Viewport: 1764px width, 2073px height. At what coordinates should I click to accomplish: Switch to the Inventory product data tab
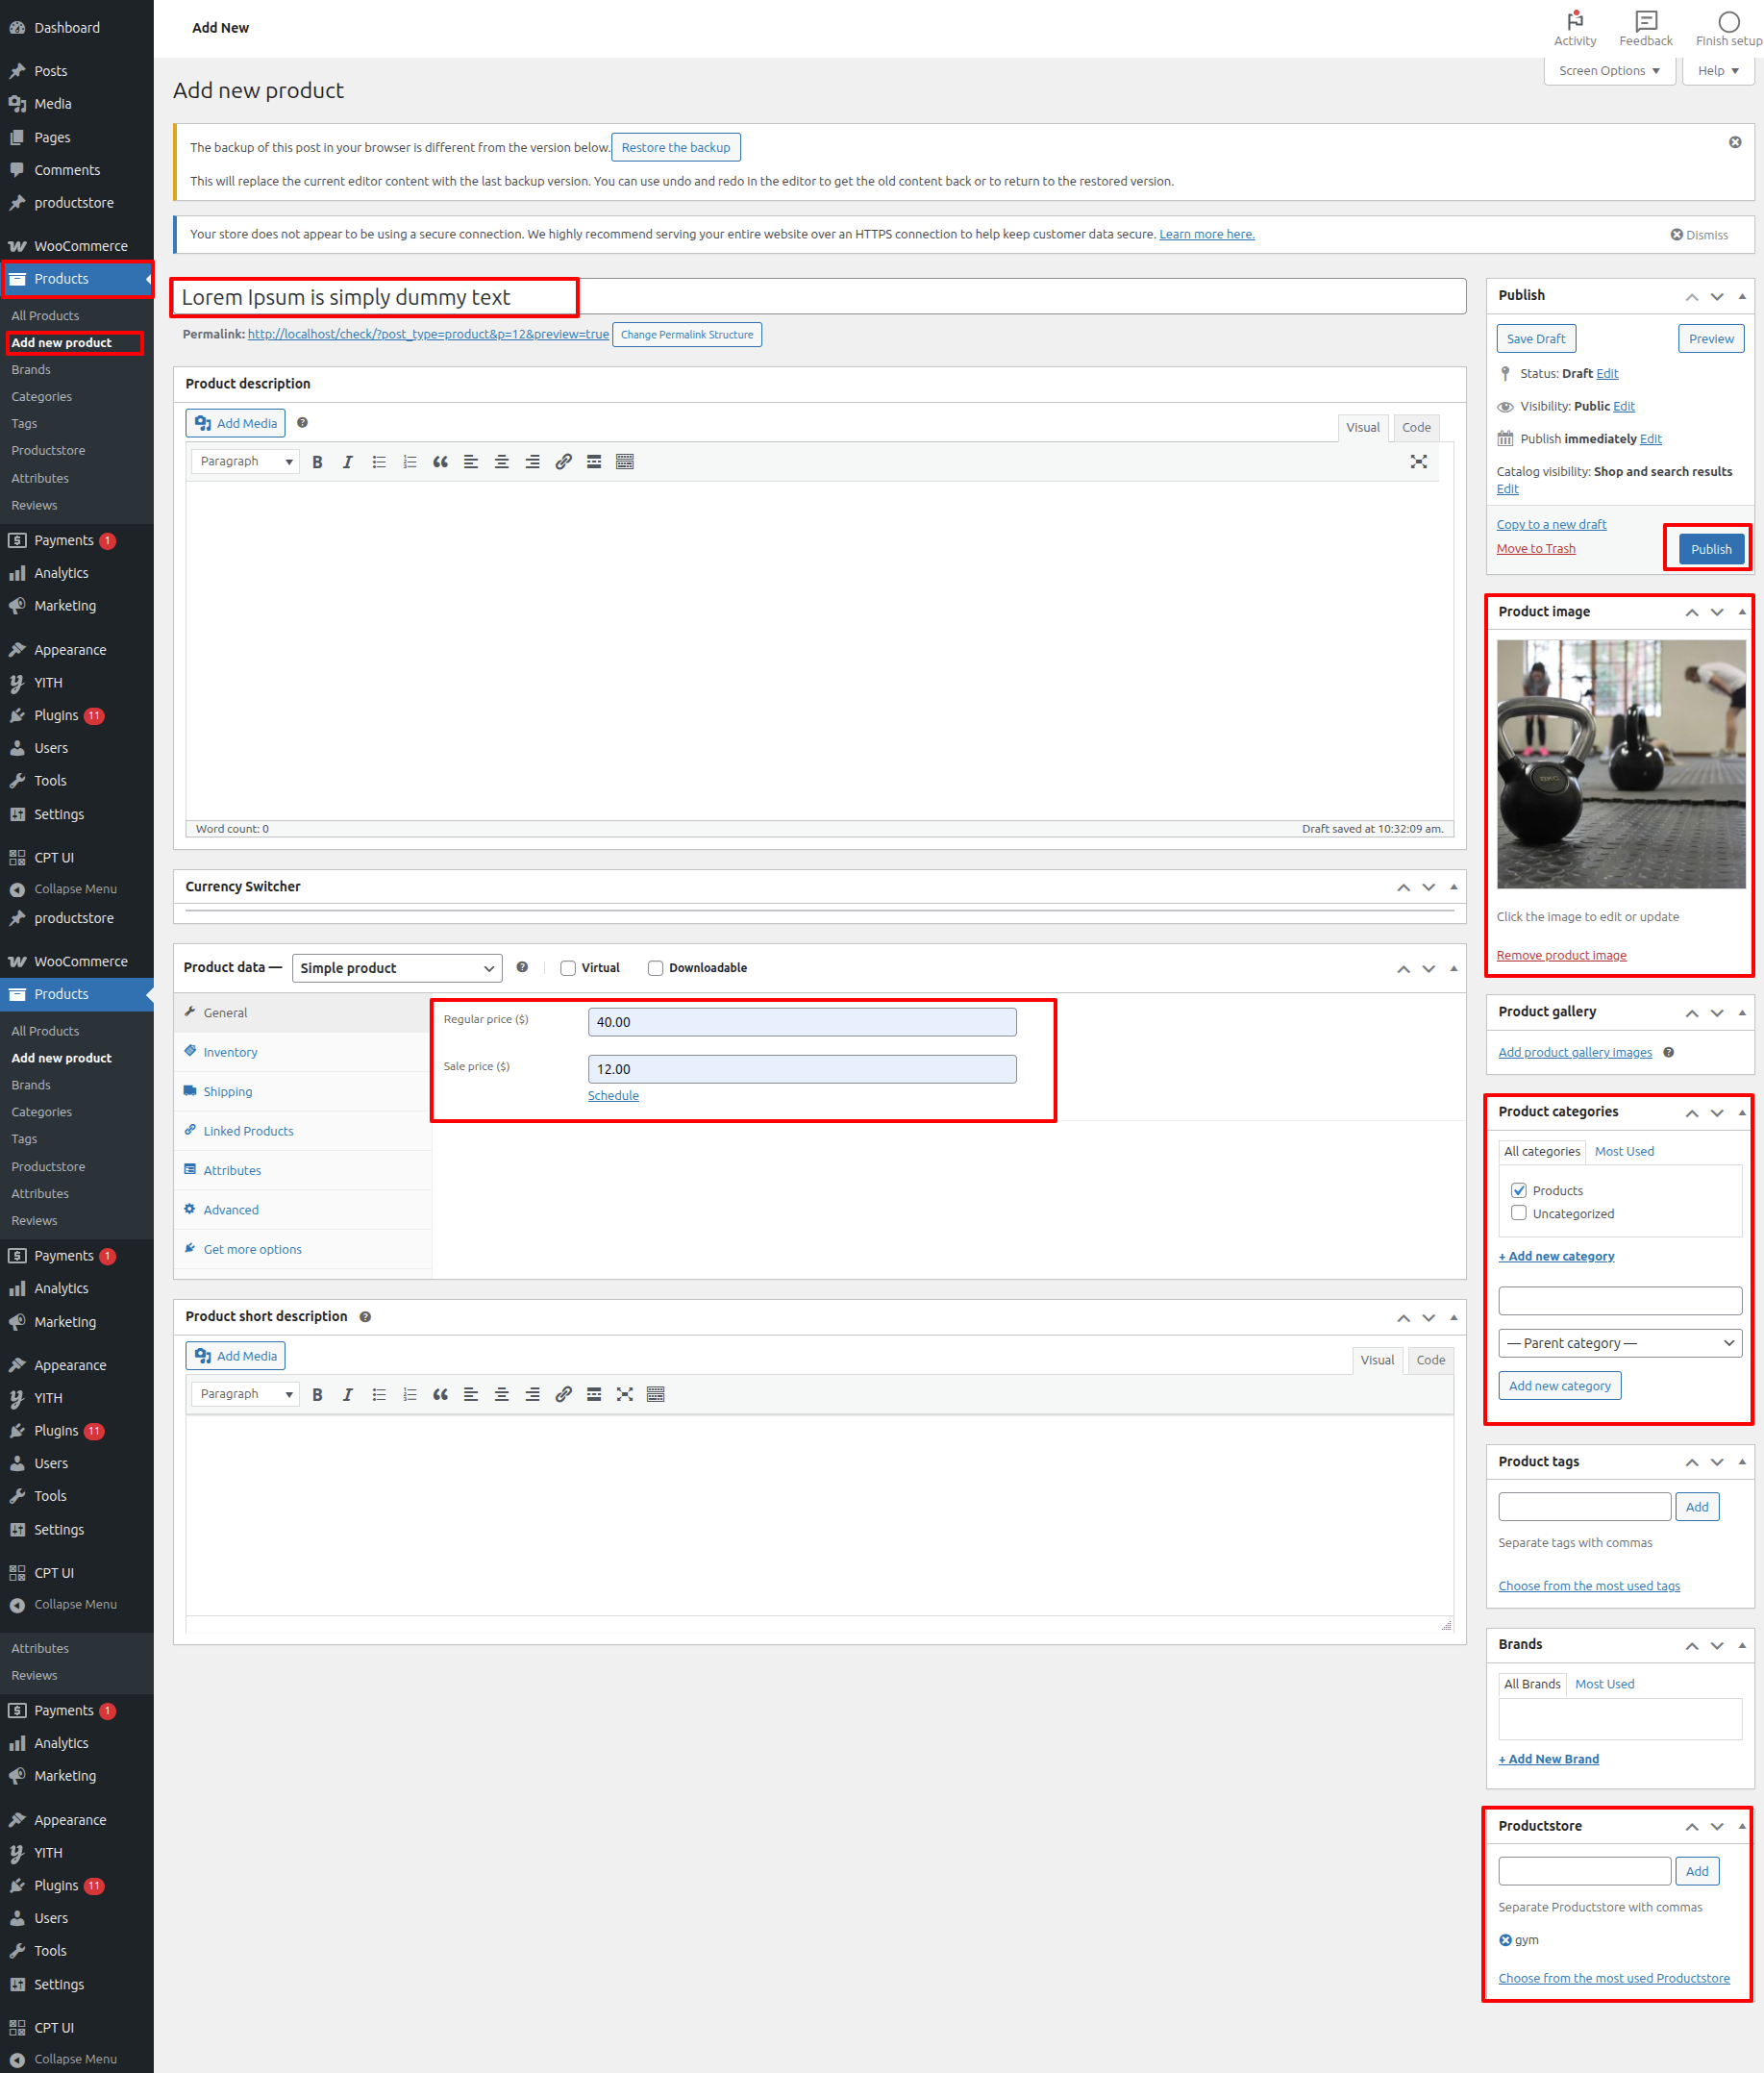[x=230, y=1052]
